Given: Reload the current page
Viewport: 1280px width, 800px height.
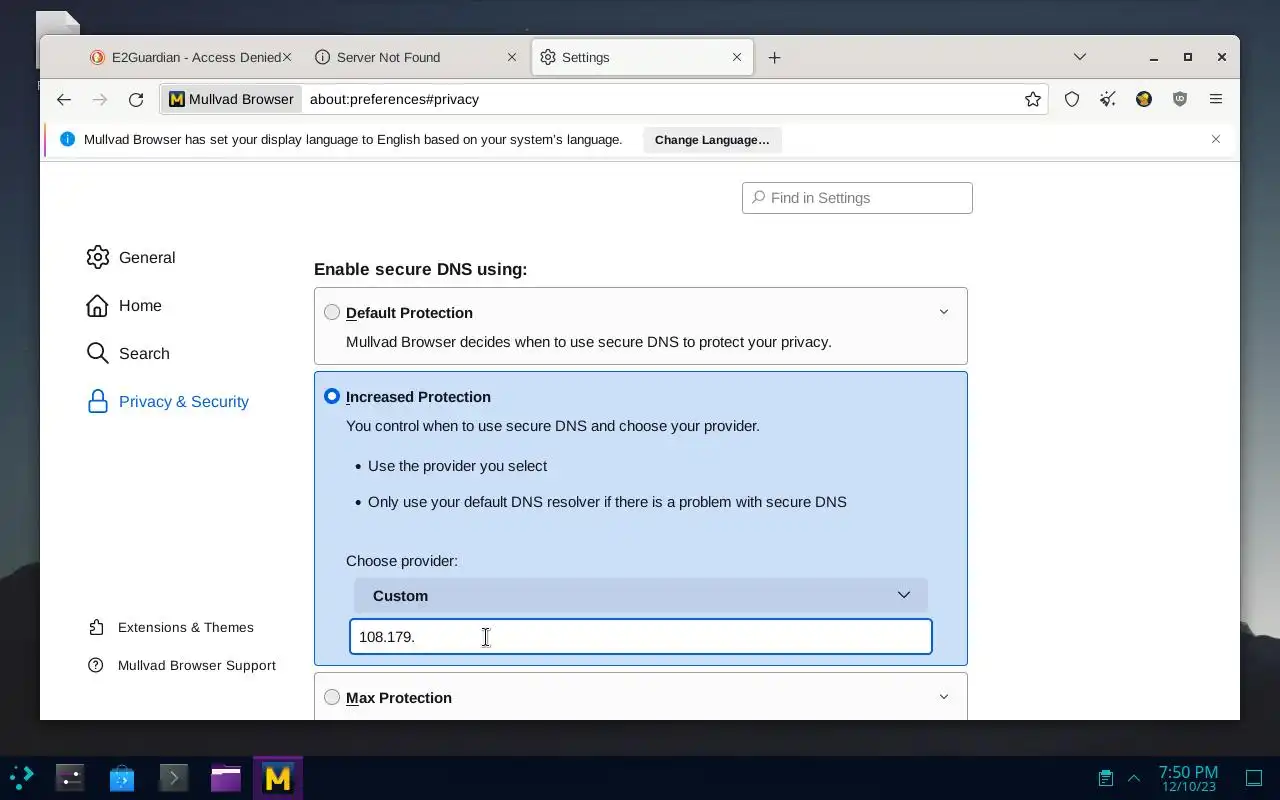Looking at the screenshot, I should (x=136, y=99).
